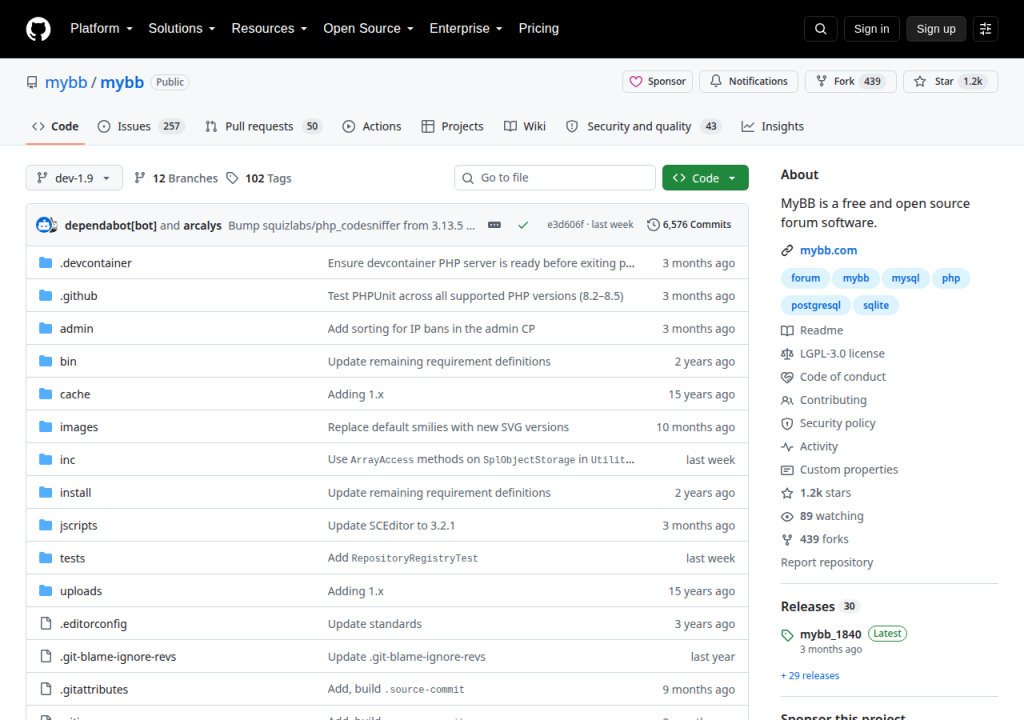
Task: View the 12 Branches link
Action: click(x=176, y=178)
